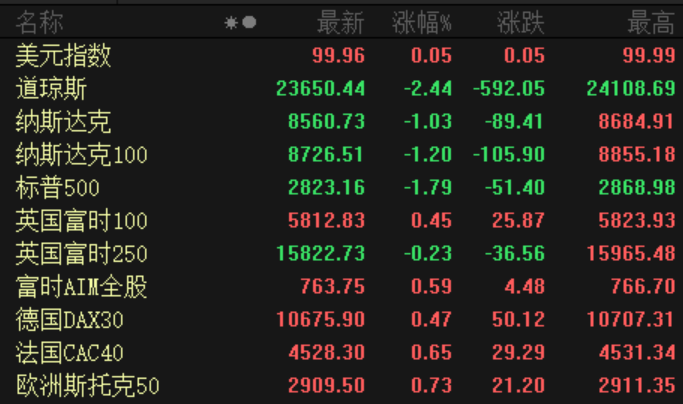Viewport: 683px width, 404px height.
Task: Sort by the 涨跌 column header
Action: click(x=521, y=23)
